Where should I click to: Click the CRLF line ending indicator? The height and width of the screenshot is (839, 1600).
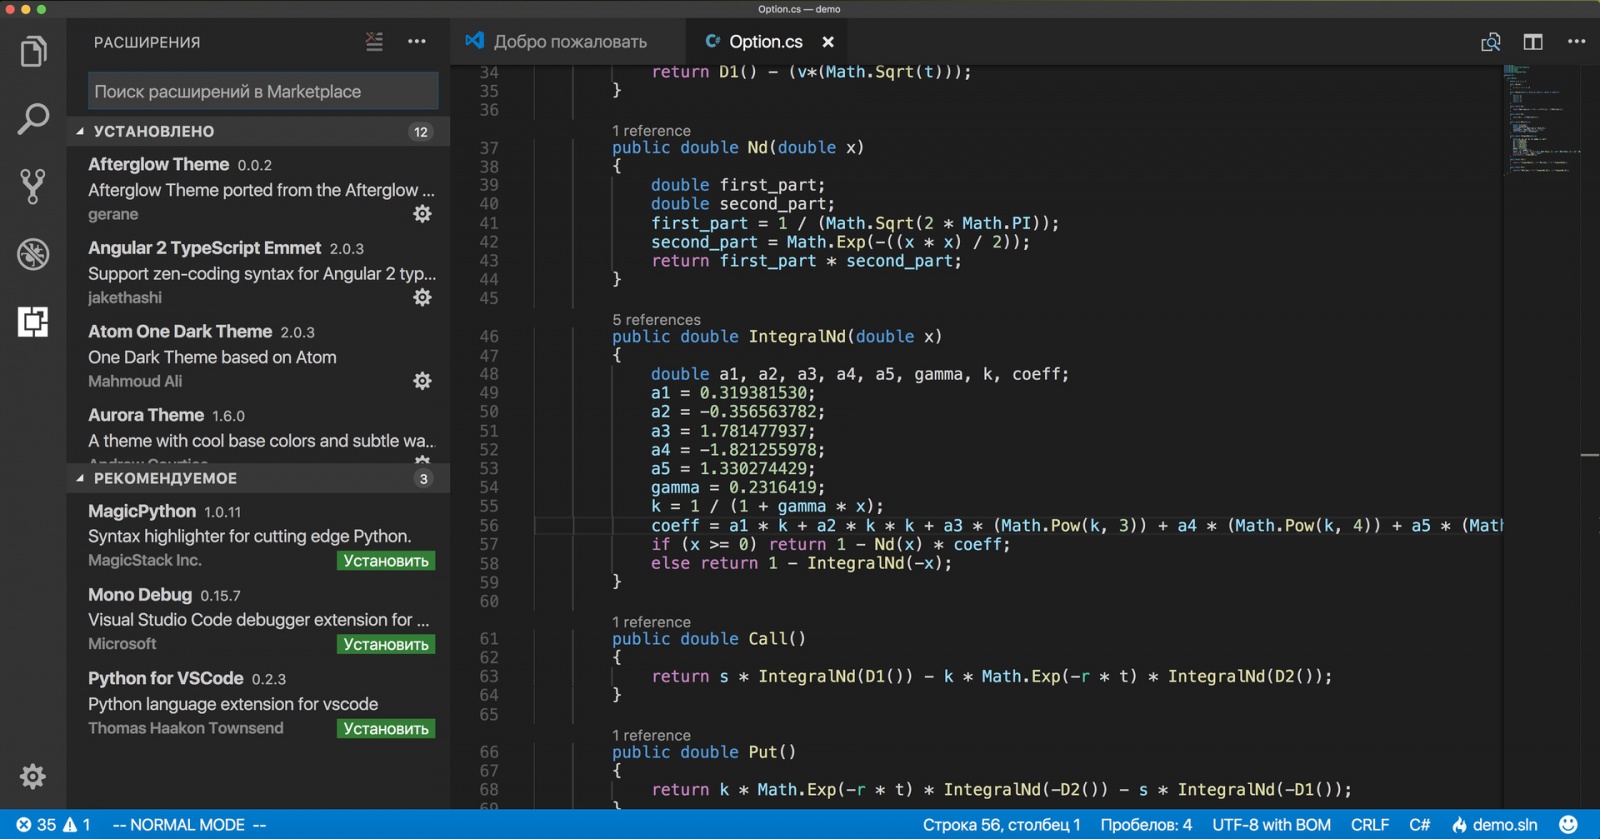pyautogui.click(x=1369, y=825)
